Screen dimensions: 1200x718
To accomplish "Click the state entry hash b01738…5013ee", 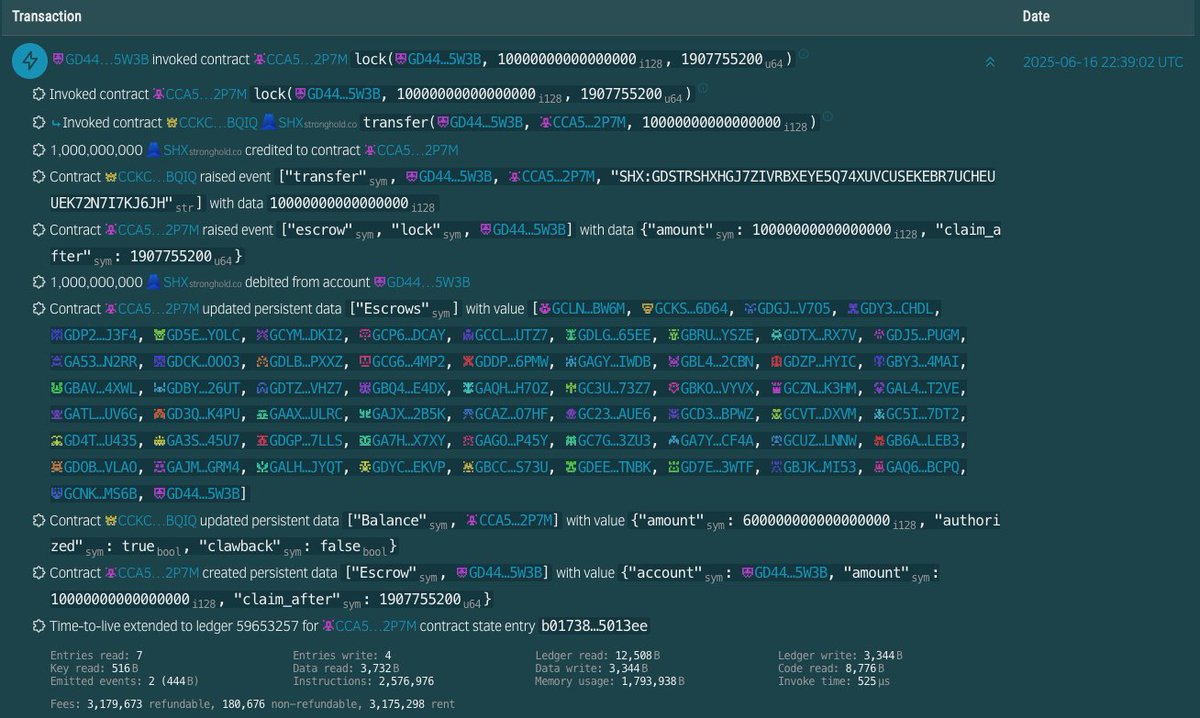I will (594, 626).
